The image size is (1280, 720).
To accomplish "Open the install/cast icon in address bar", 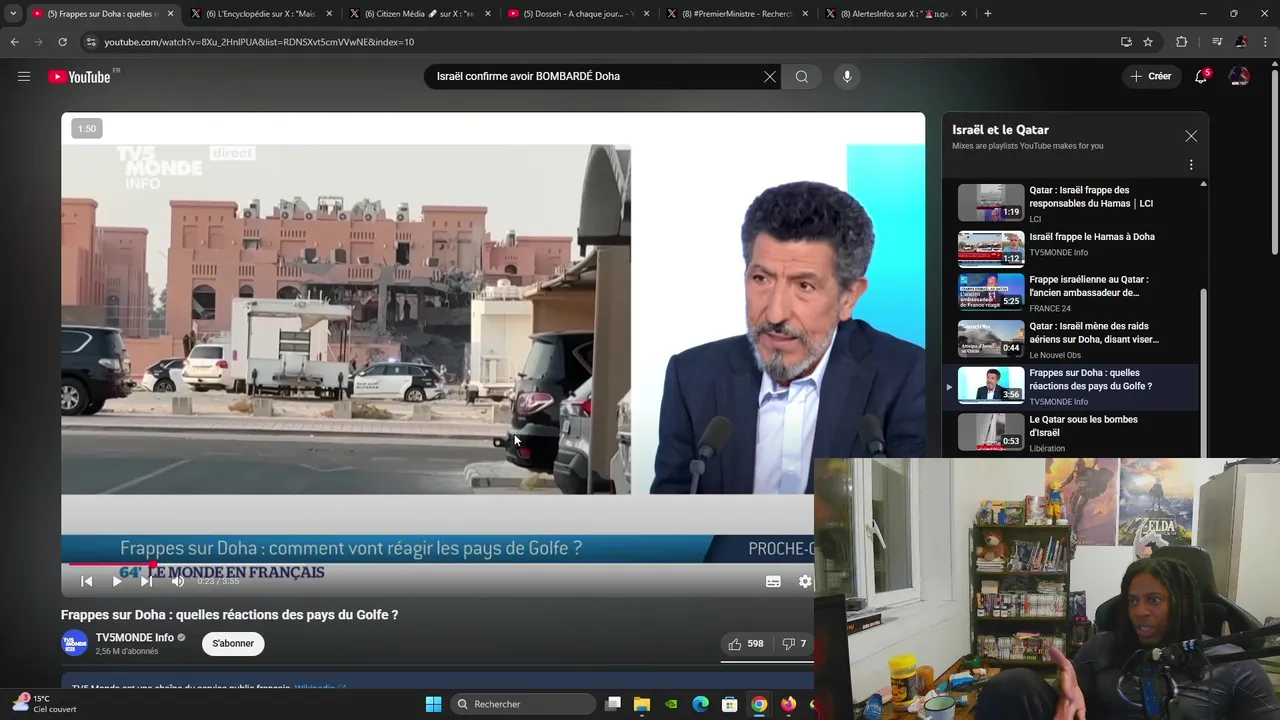I will click(x=1126, y=42).
